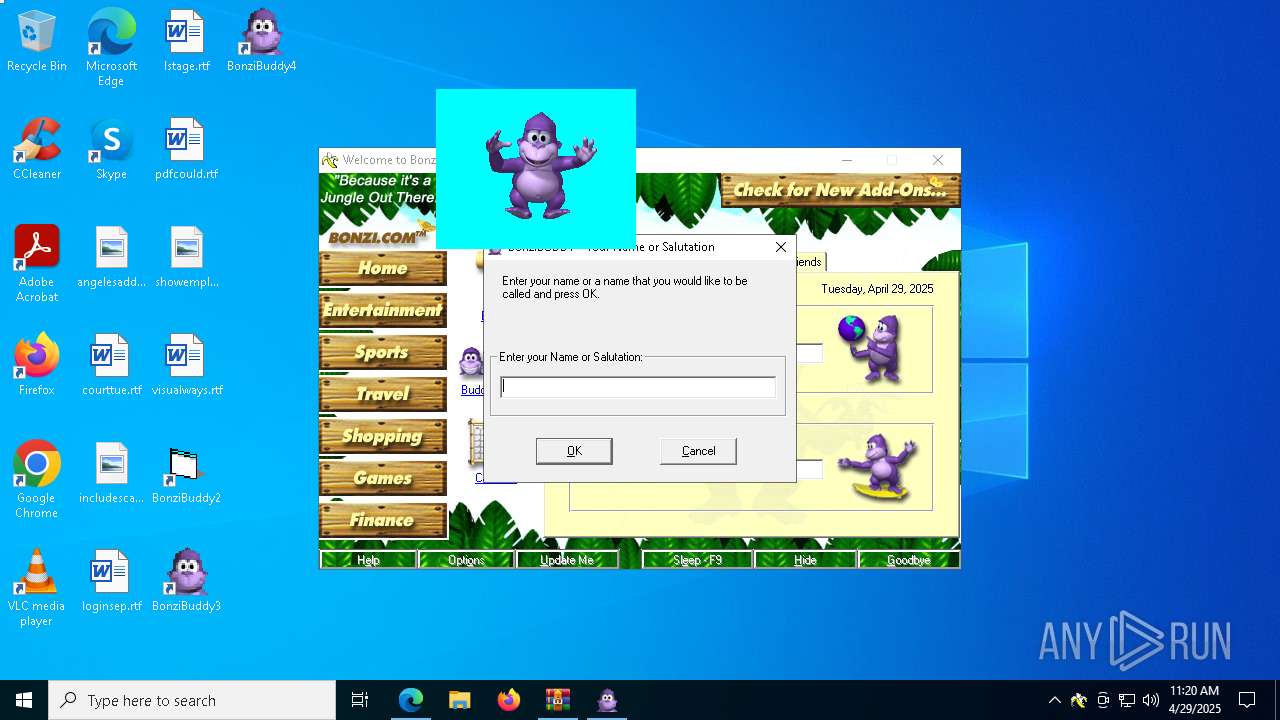Screen dimensions: 1280x720
Task: Click the purple Bonzi face icon in window
Action: tap(471, 362)
